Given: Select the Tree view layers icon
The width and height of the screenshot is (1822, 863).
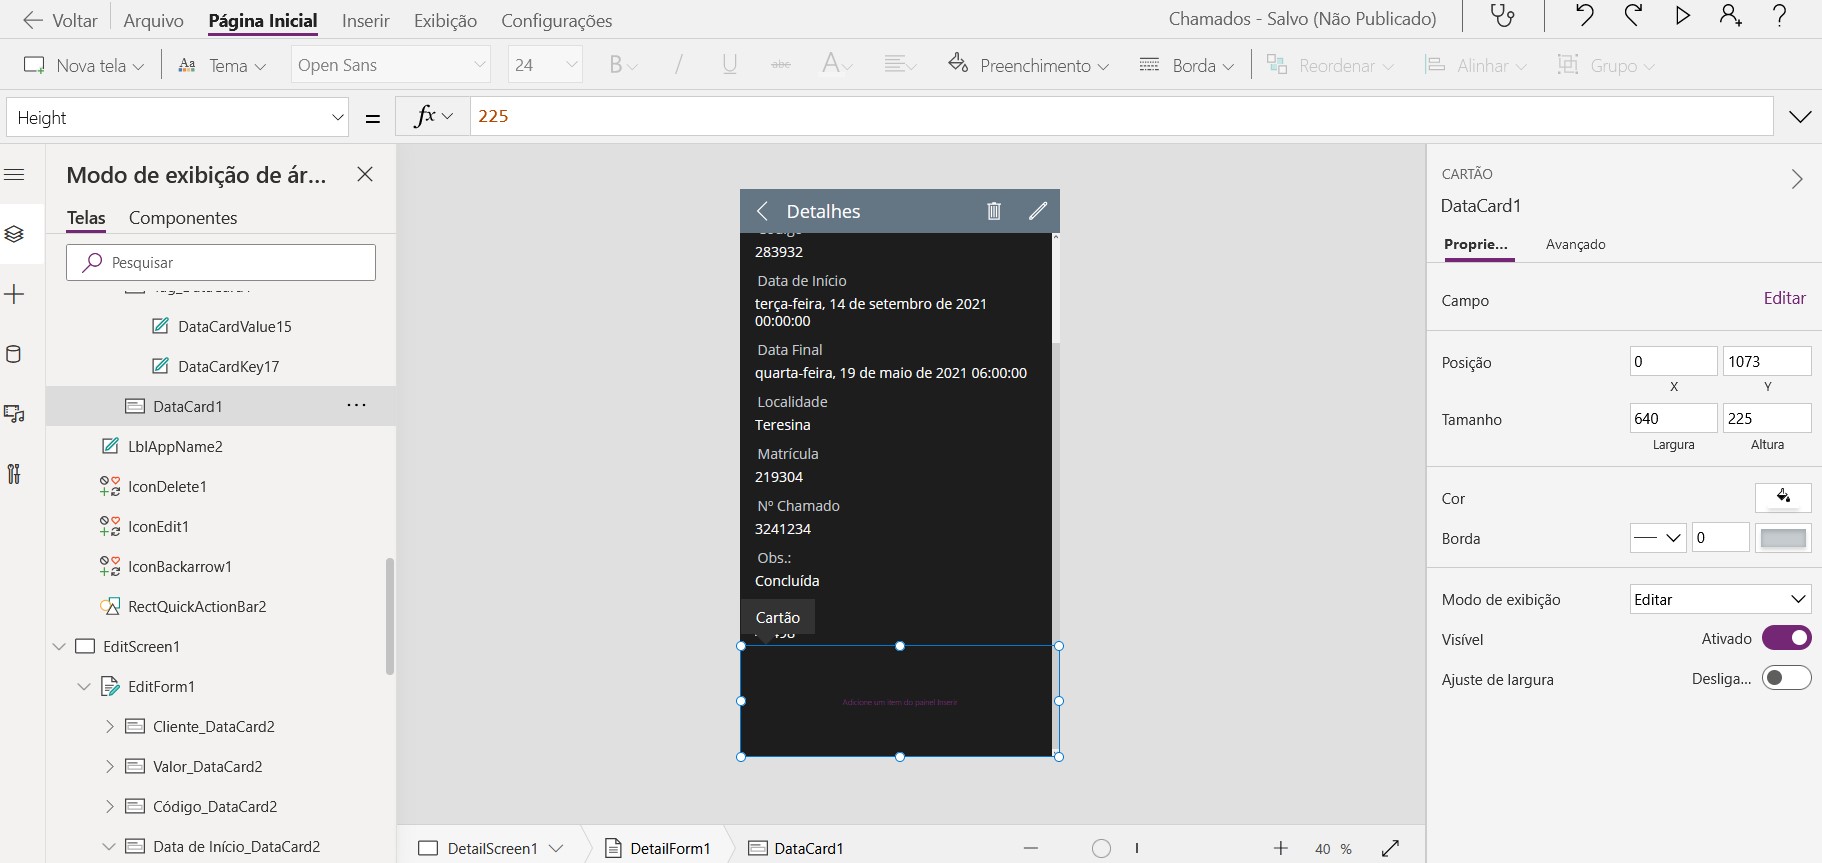Looking at the screenshot, I should [14, 234].
